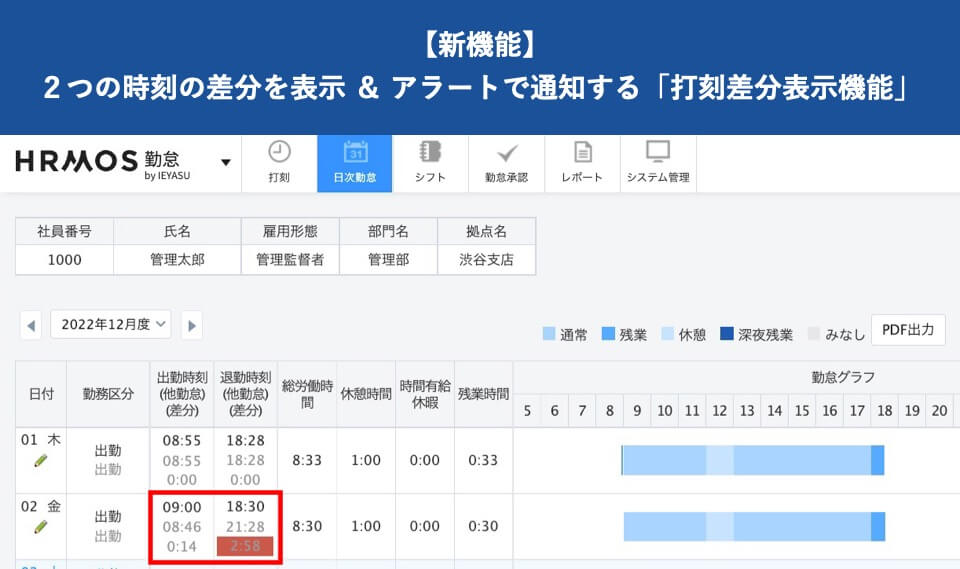This screenshot has width=960, height=569.
Task: Click the 0:30 overtime cell
Action: (483, 526)
